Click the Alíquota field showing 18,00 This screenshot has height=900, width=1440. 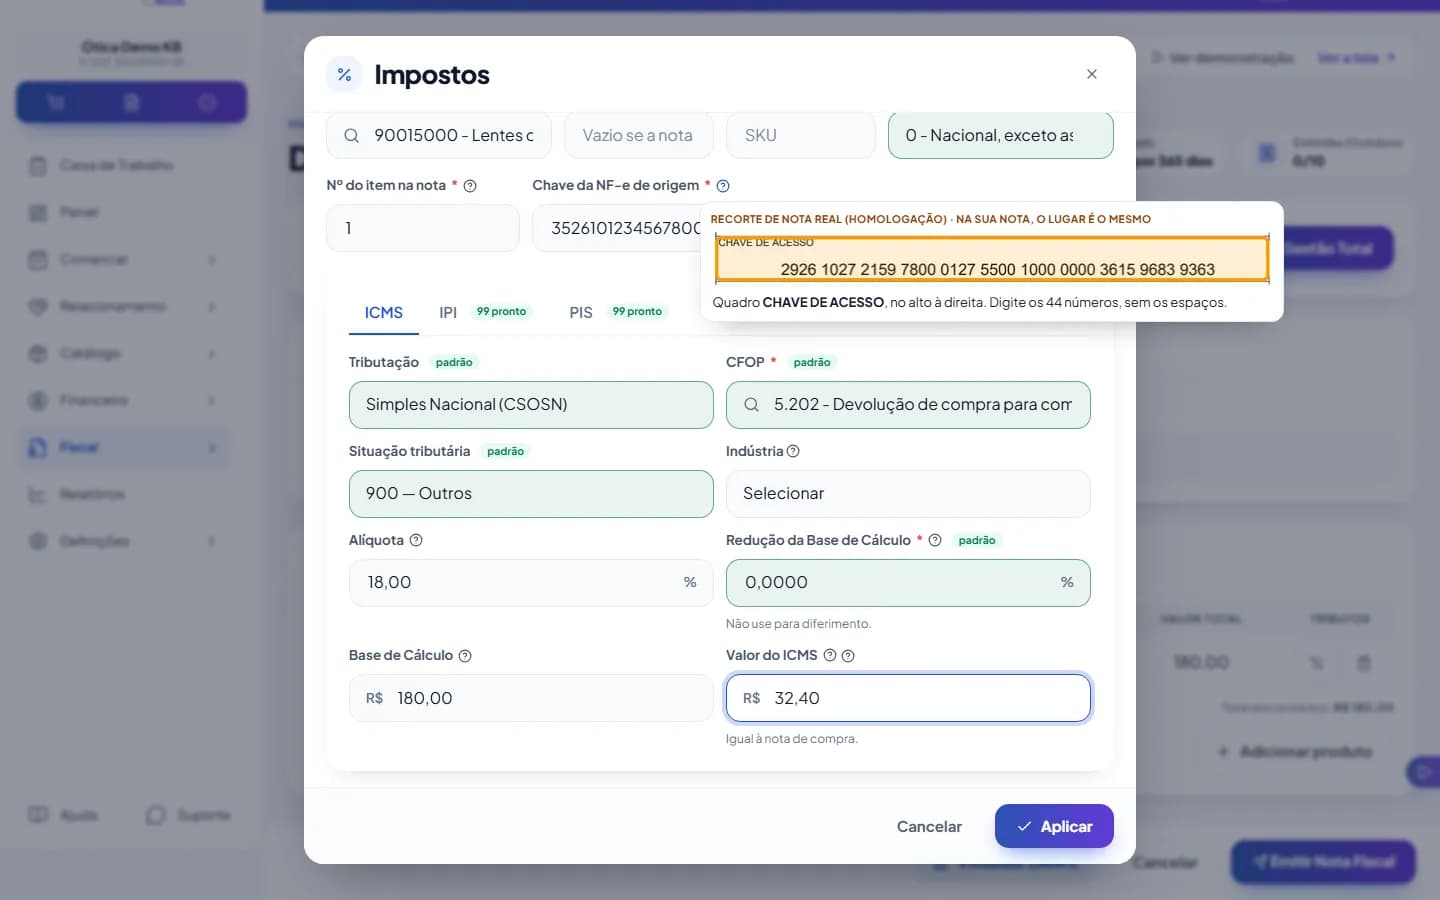click(531, 583)
